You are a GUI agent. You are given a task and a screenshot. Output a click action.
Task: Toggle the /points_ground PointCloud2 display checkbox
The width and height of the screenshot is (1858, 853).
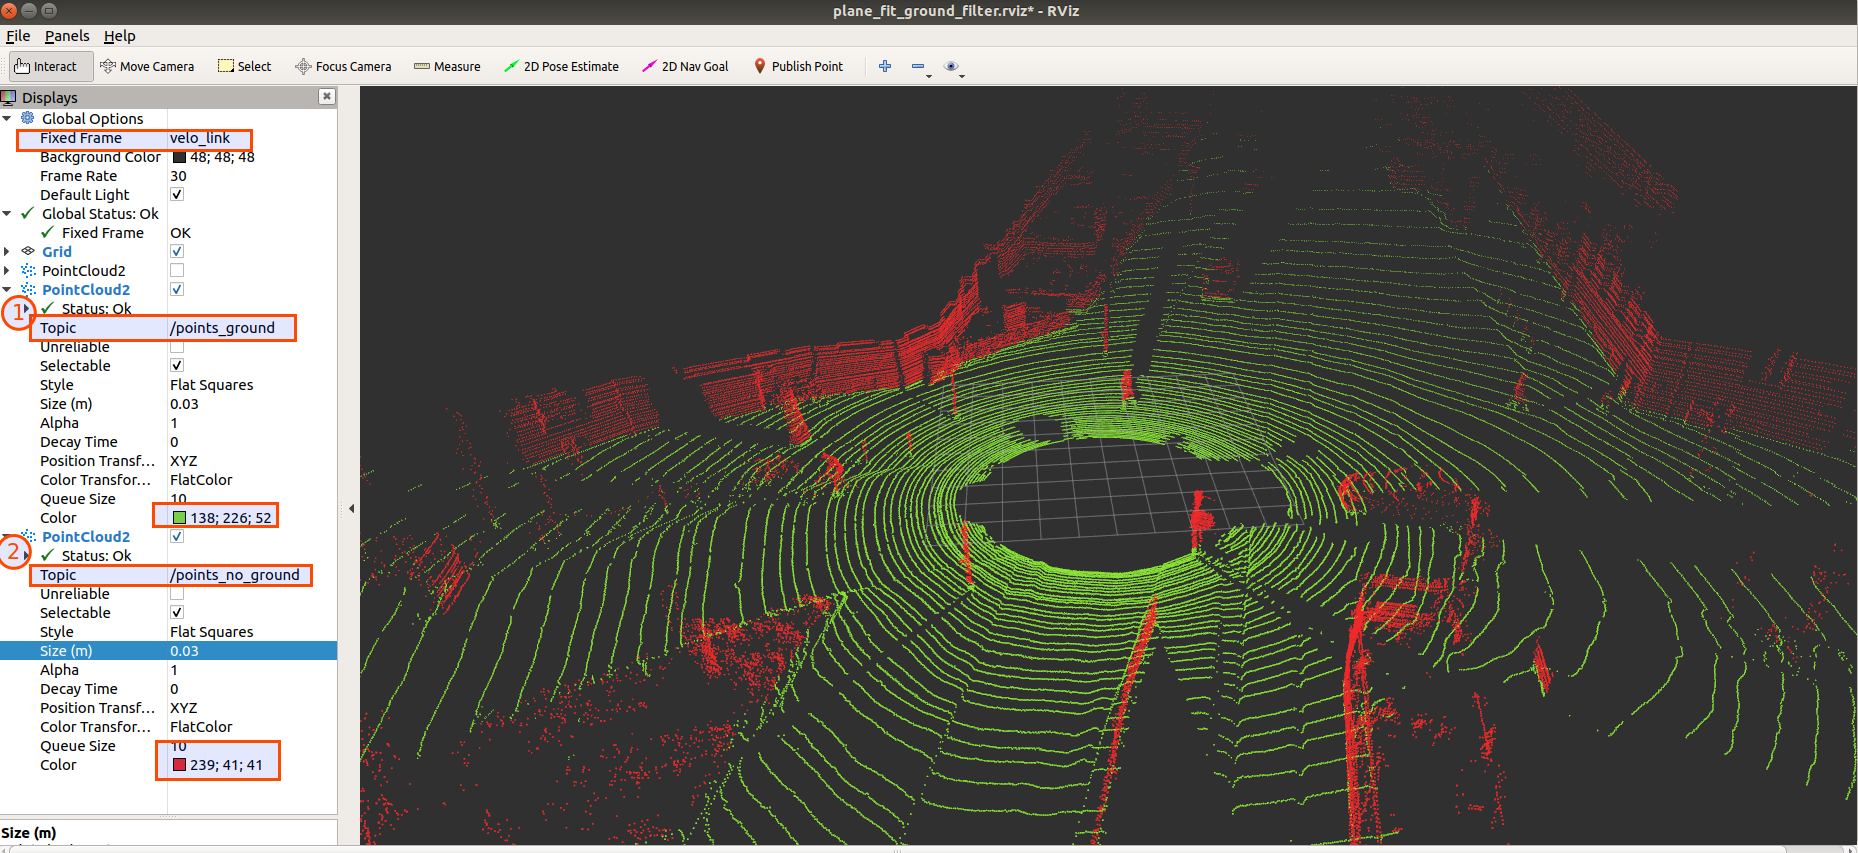[177, 289]
